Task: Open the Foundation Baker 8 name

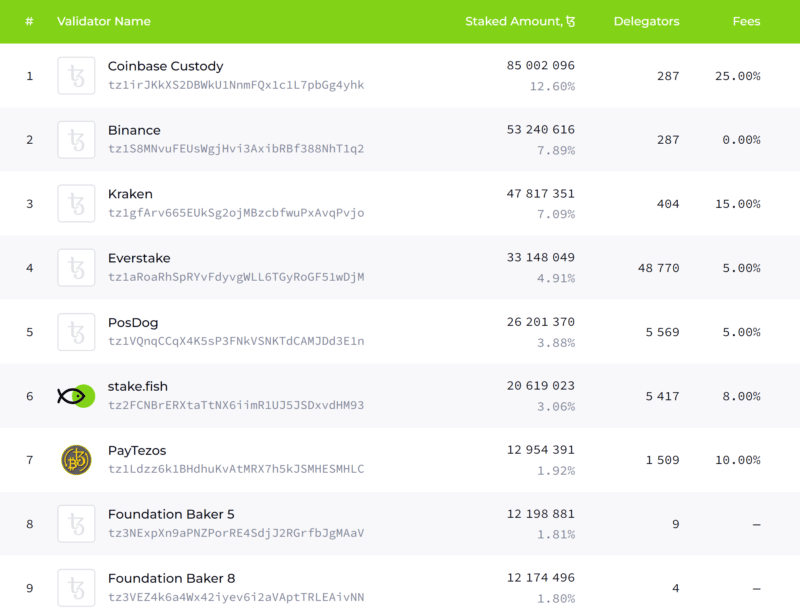Action: pyautogui.click(x=171, y=578)
